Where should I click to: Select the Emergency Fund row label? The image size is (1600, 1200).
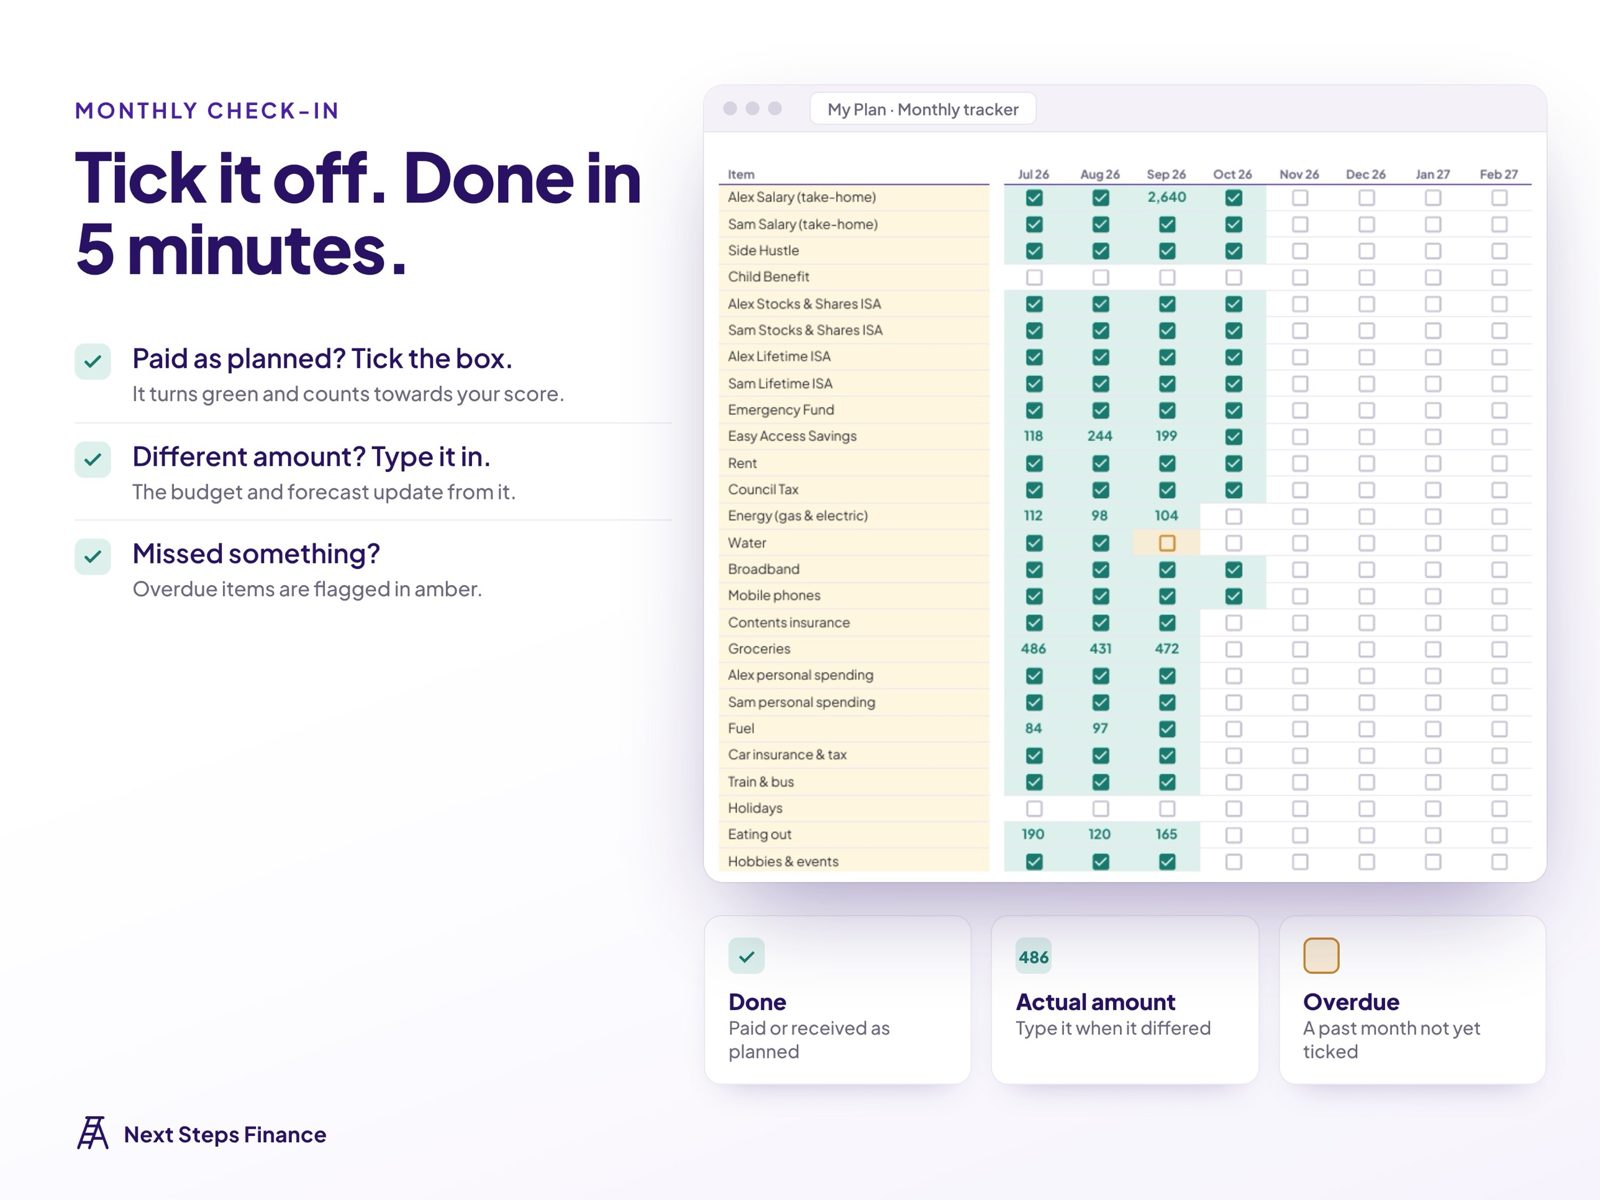click(x=781, y=410)
